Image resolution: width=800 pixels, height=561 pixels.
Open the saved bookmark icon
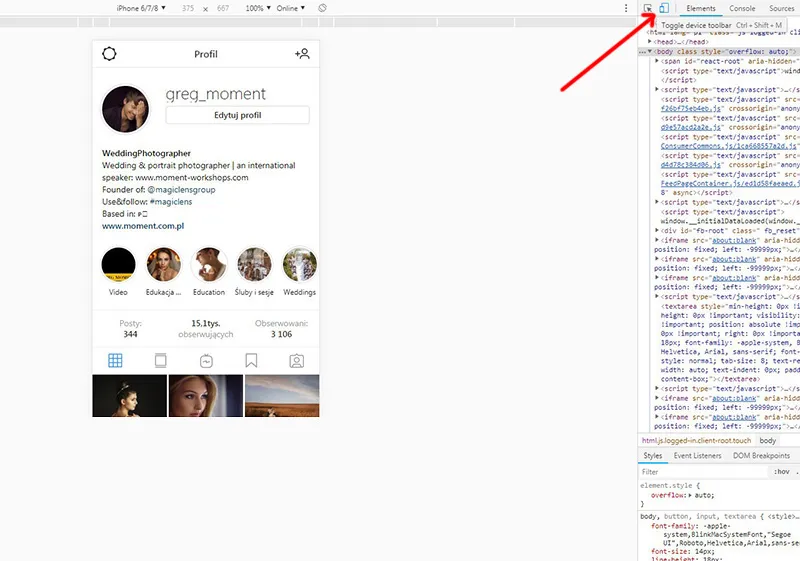pyautogui.click(x=251, y=361)
